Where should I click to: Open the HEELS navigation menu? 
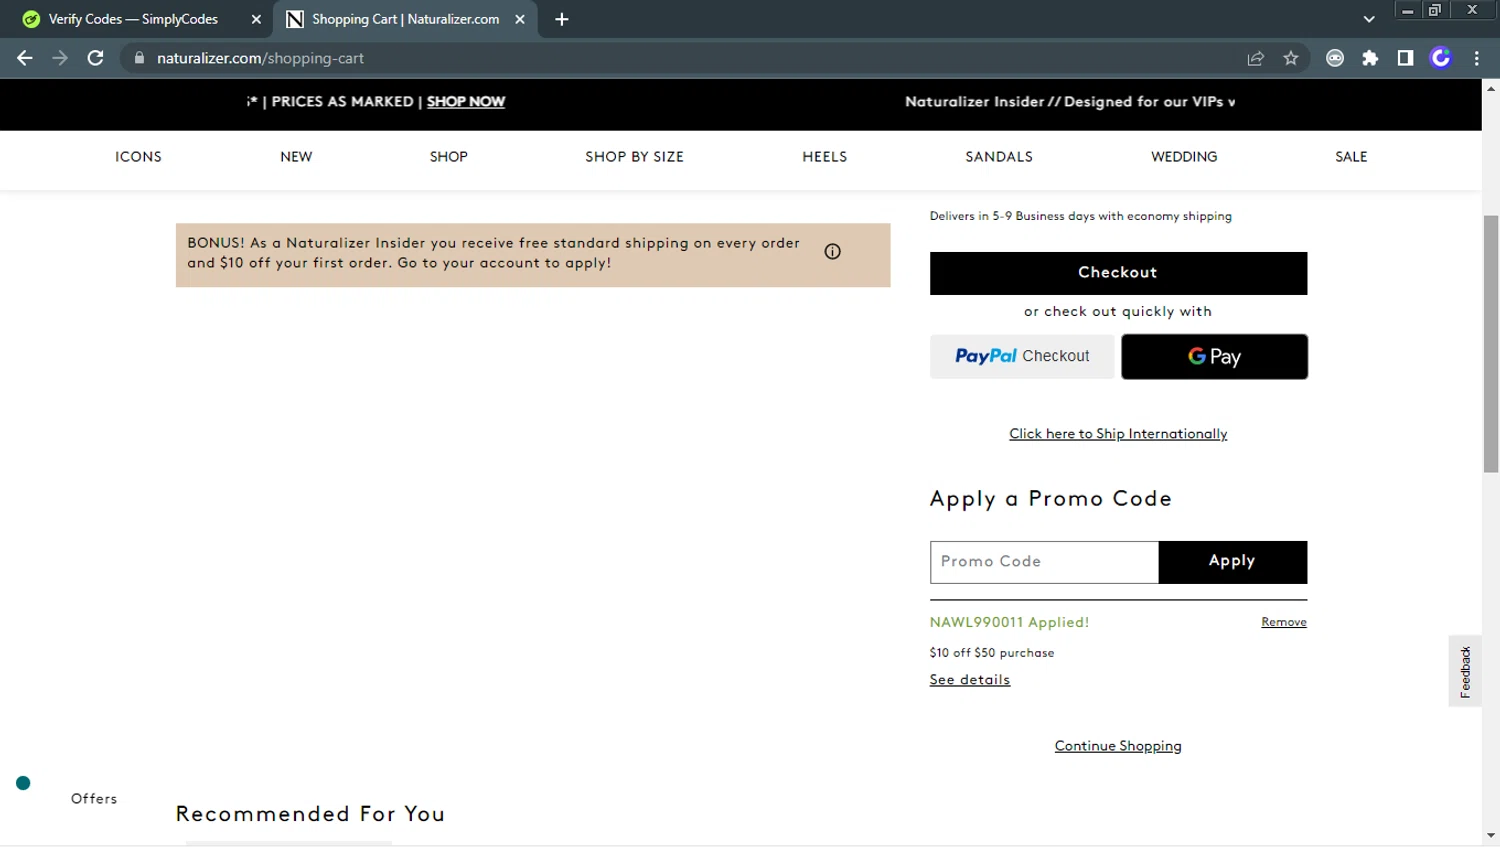(x=825, y=157)
